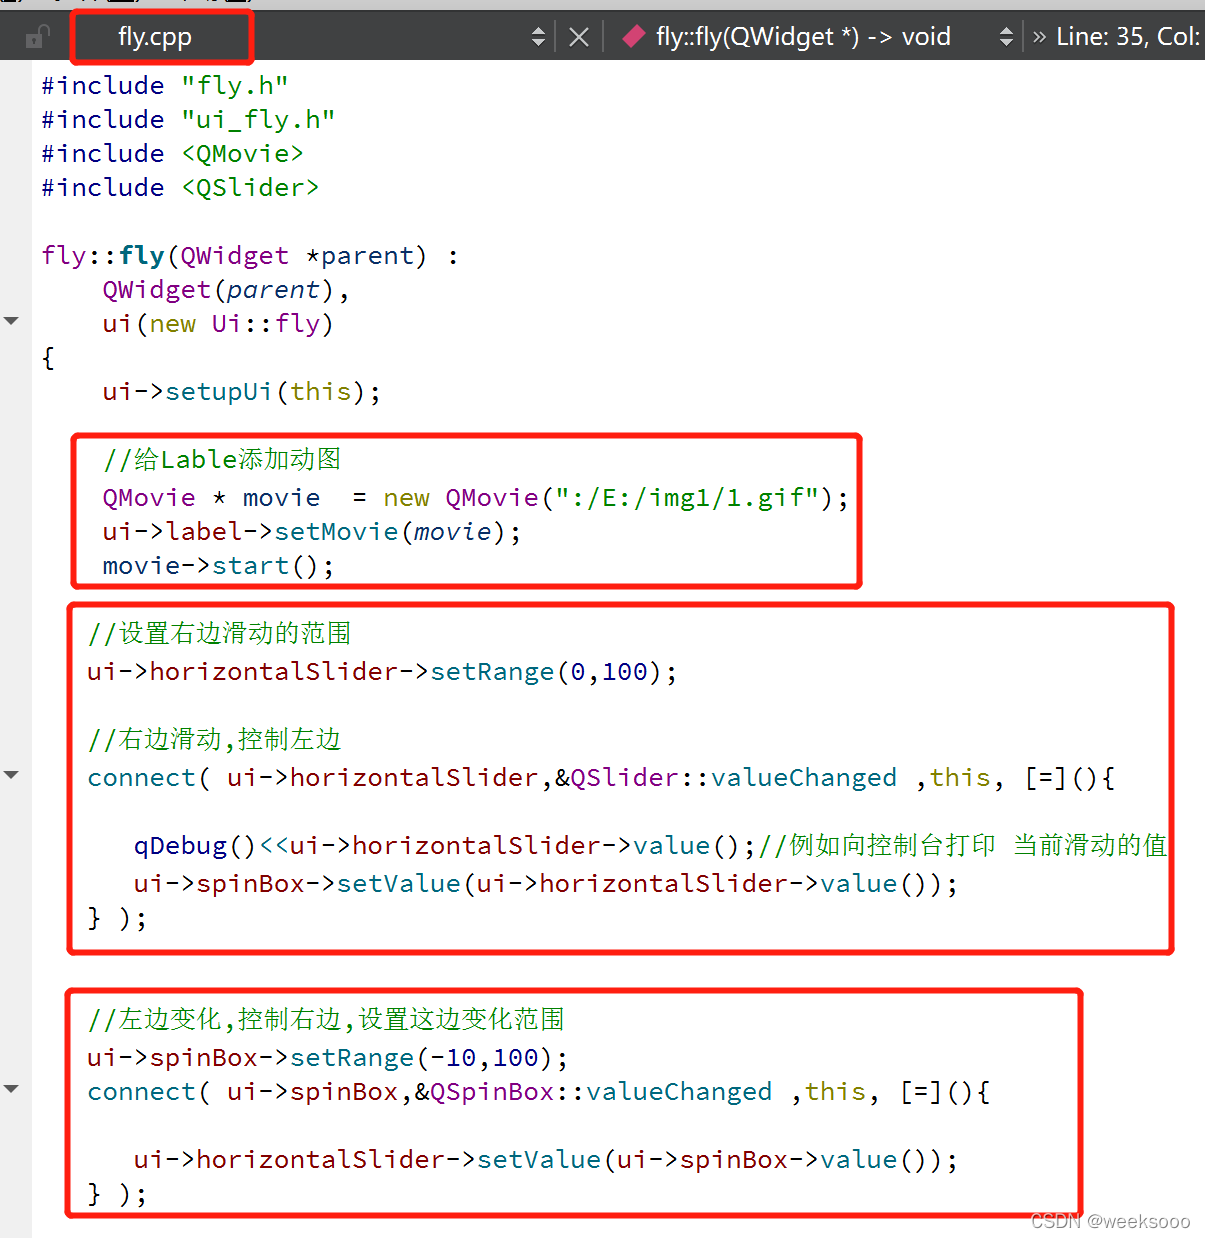The width and height of the screenshot is (1205, 1238).
Task: Open the fly.cpp file dropdown selector
Action: point(538,37)
